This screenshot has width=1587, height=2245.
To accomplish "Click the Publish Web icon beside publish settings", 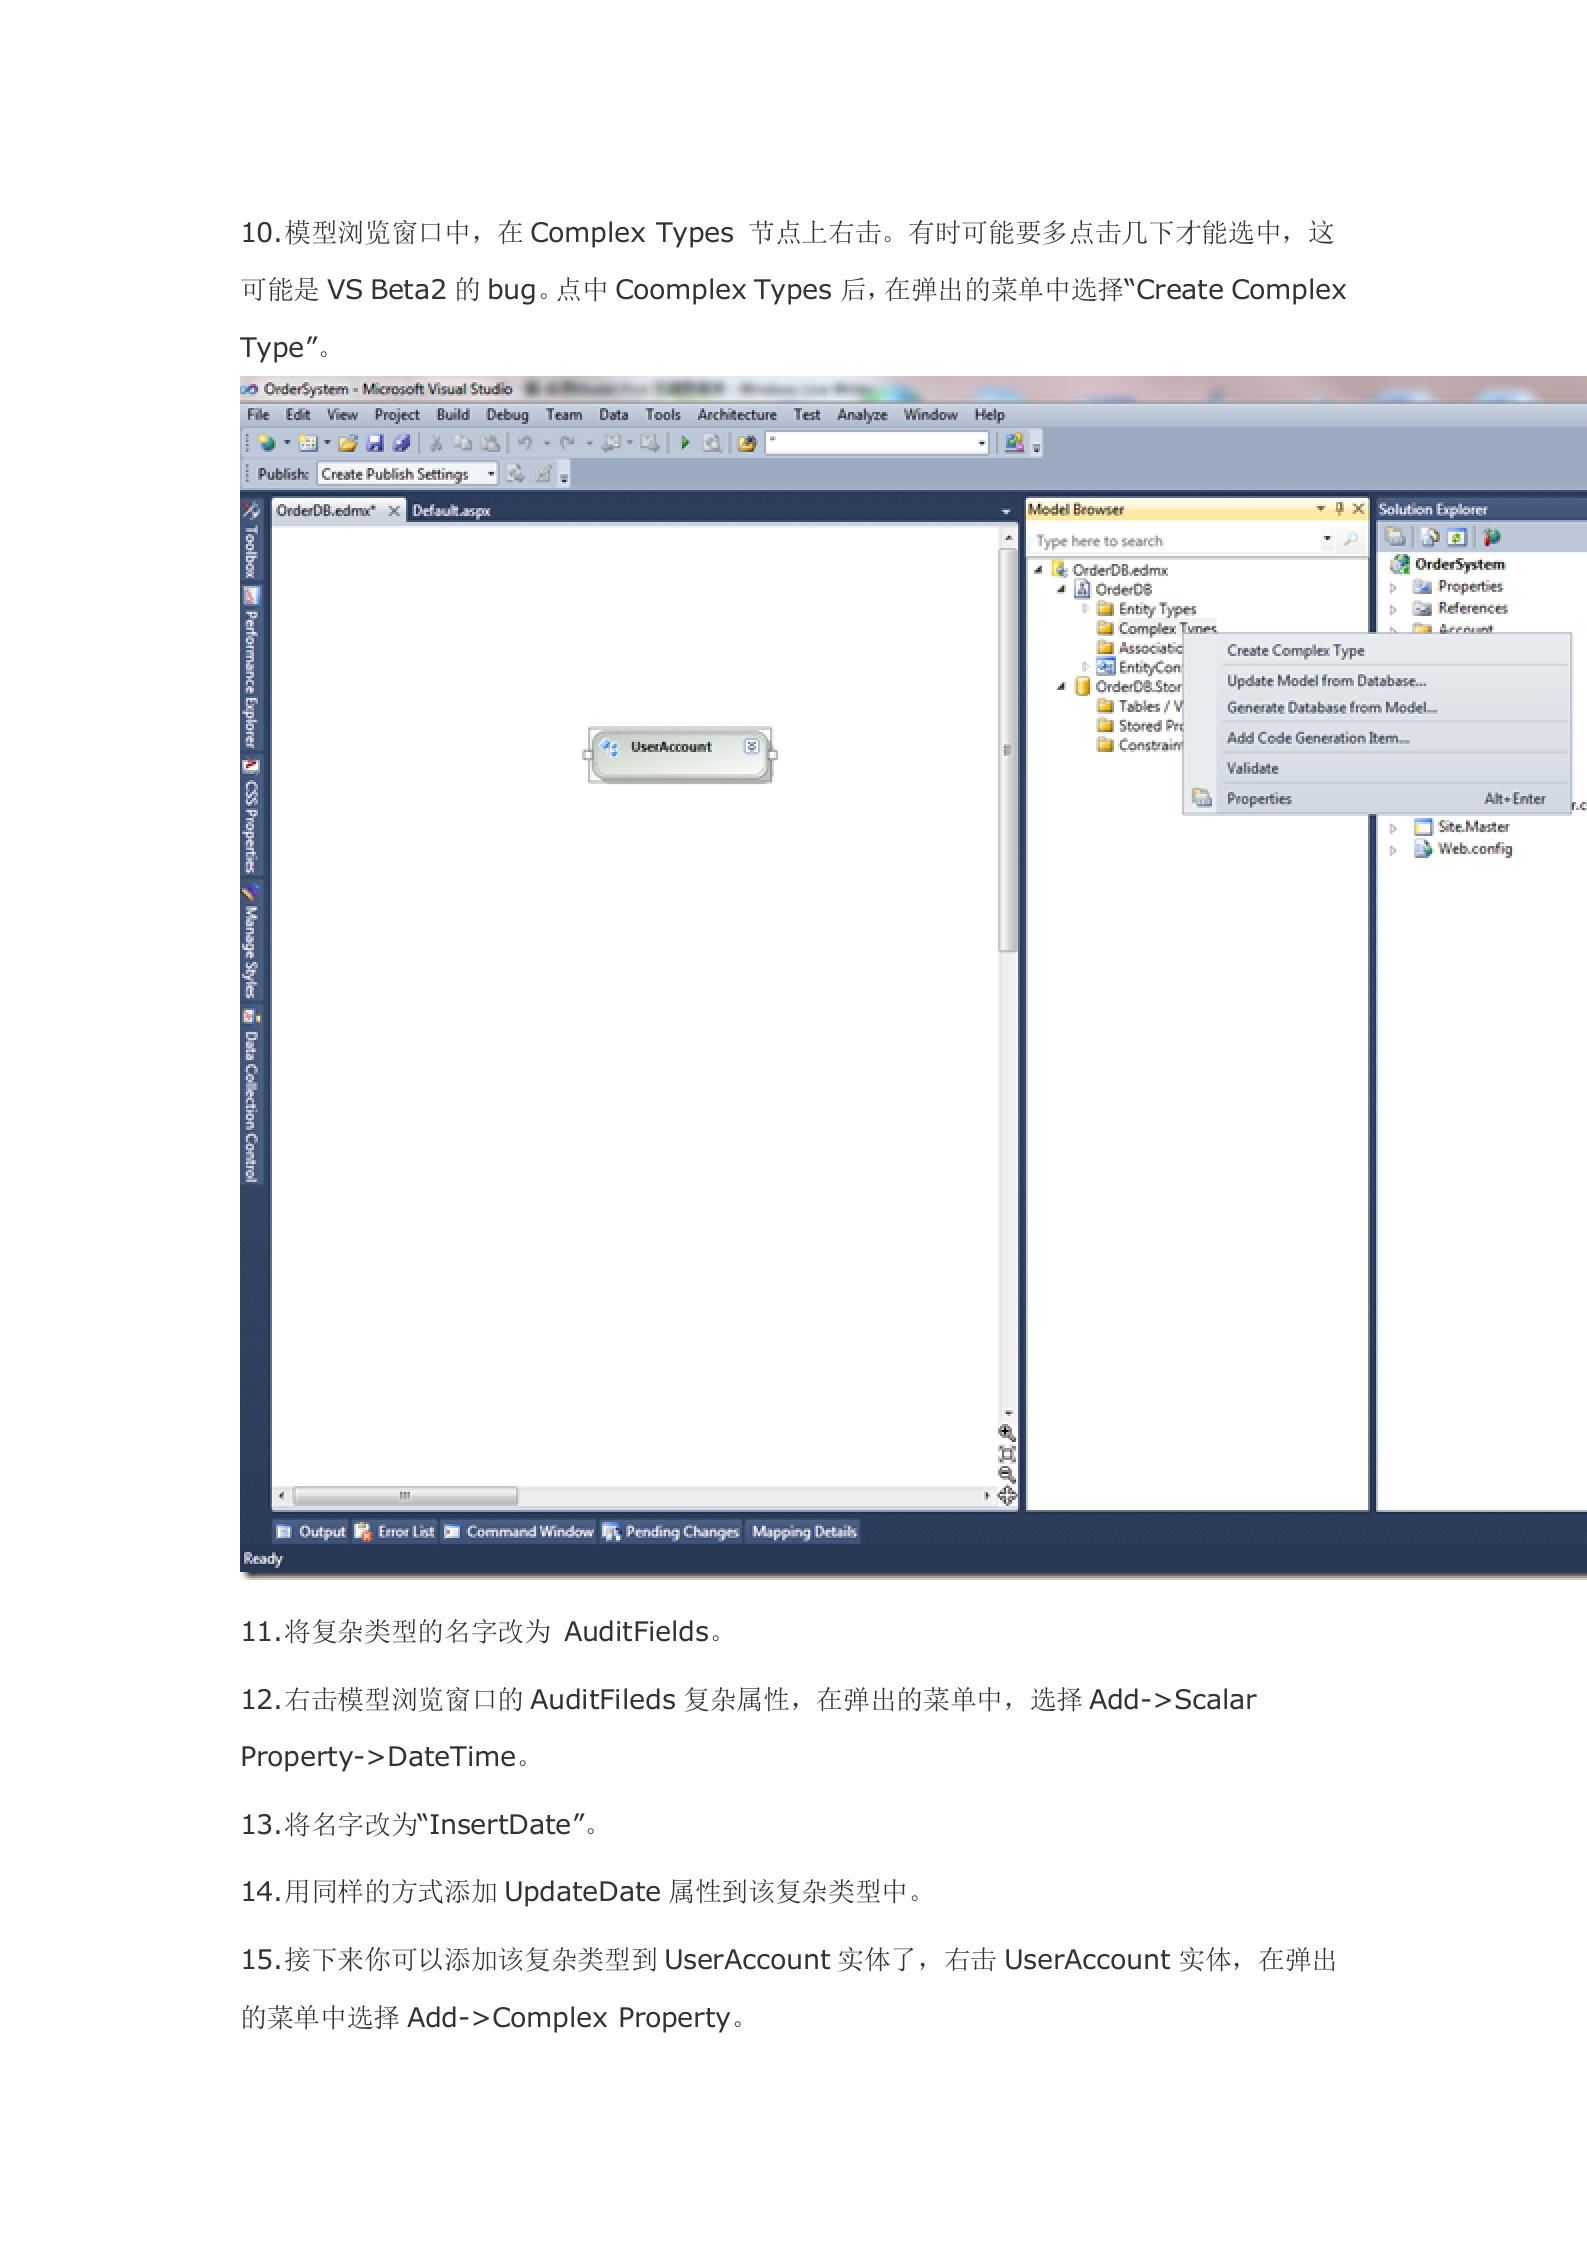I will pos(516,474).
